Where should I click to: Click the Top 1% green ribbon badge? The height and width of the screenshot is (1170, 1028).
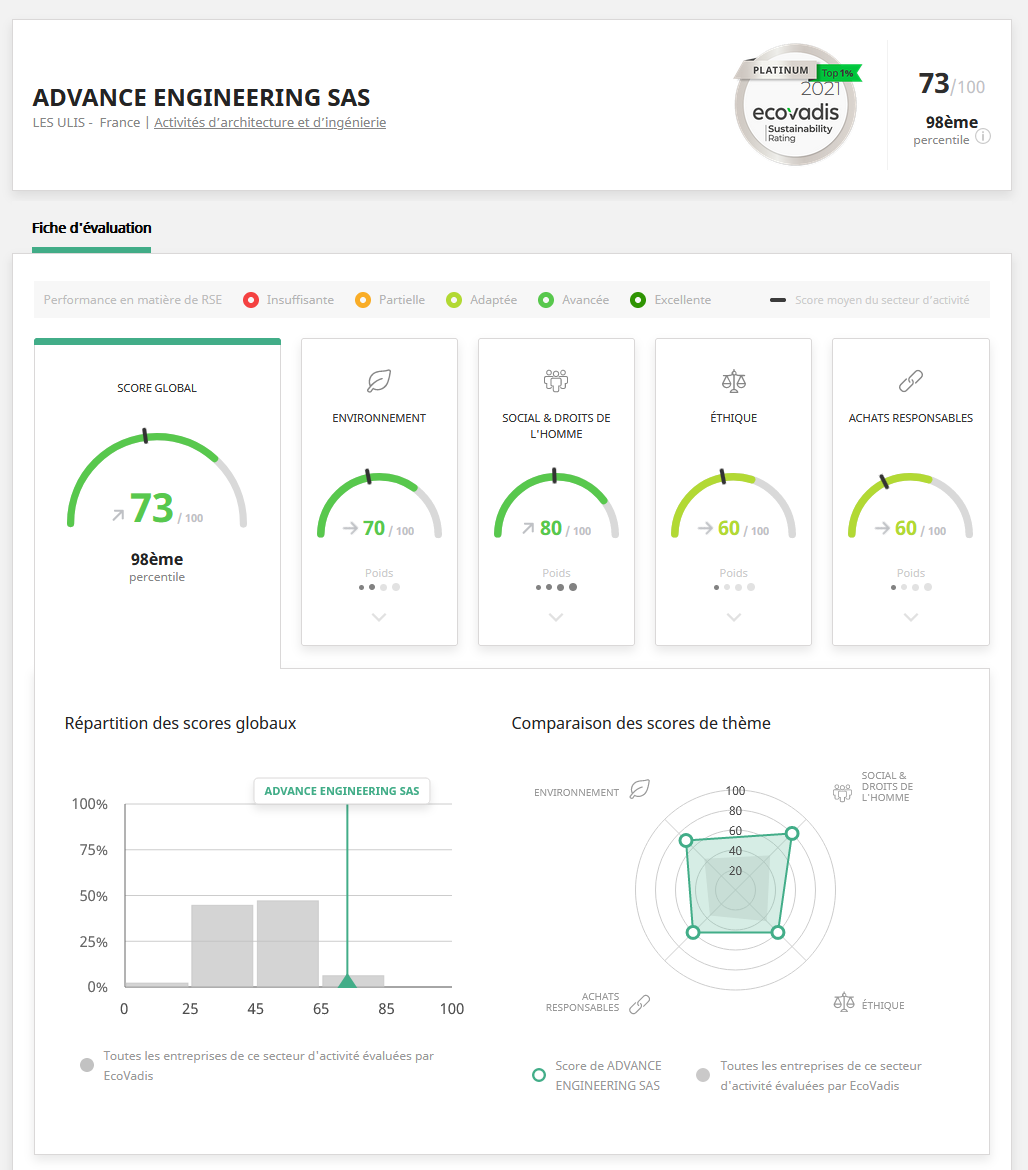[x=839, y=73]
